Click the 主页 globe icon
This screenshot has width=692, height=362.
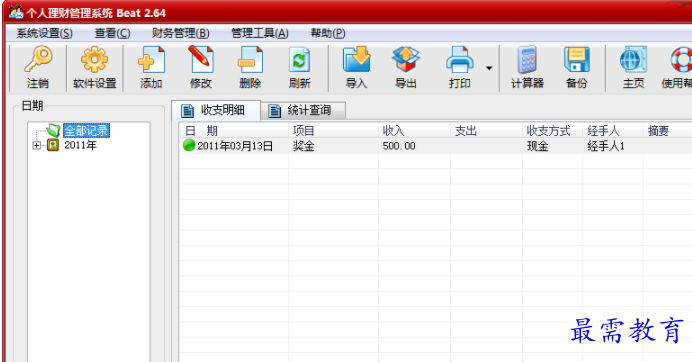coord(633,59)
